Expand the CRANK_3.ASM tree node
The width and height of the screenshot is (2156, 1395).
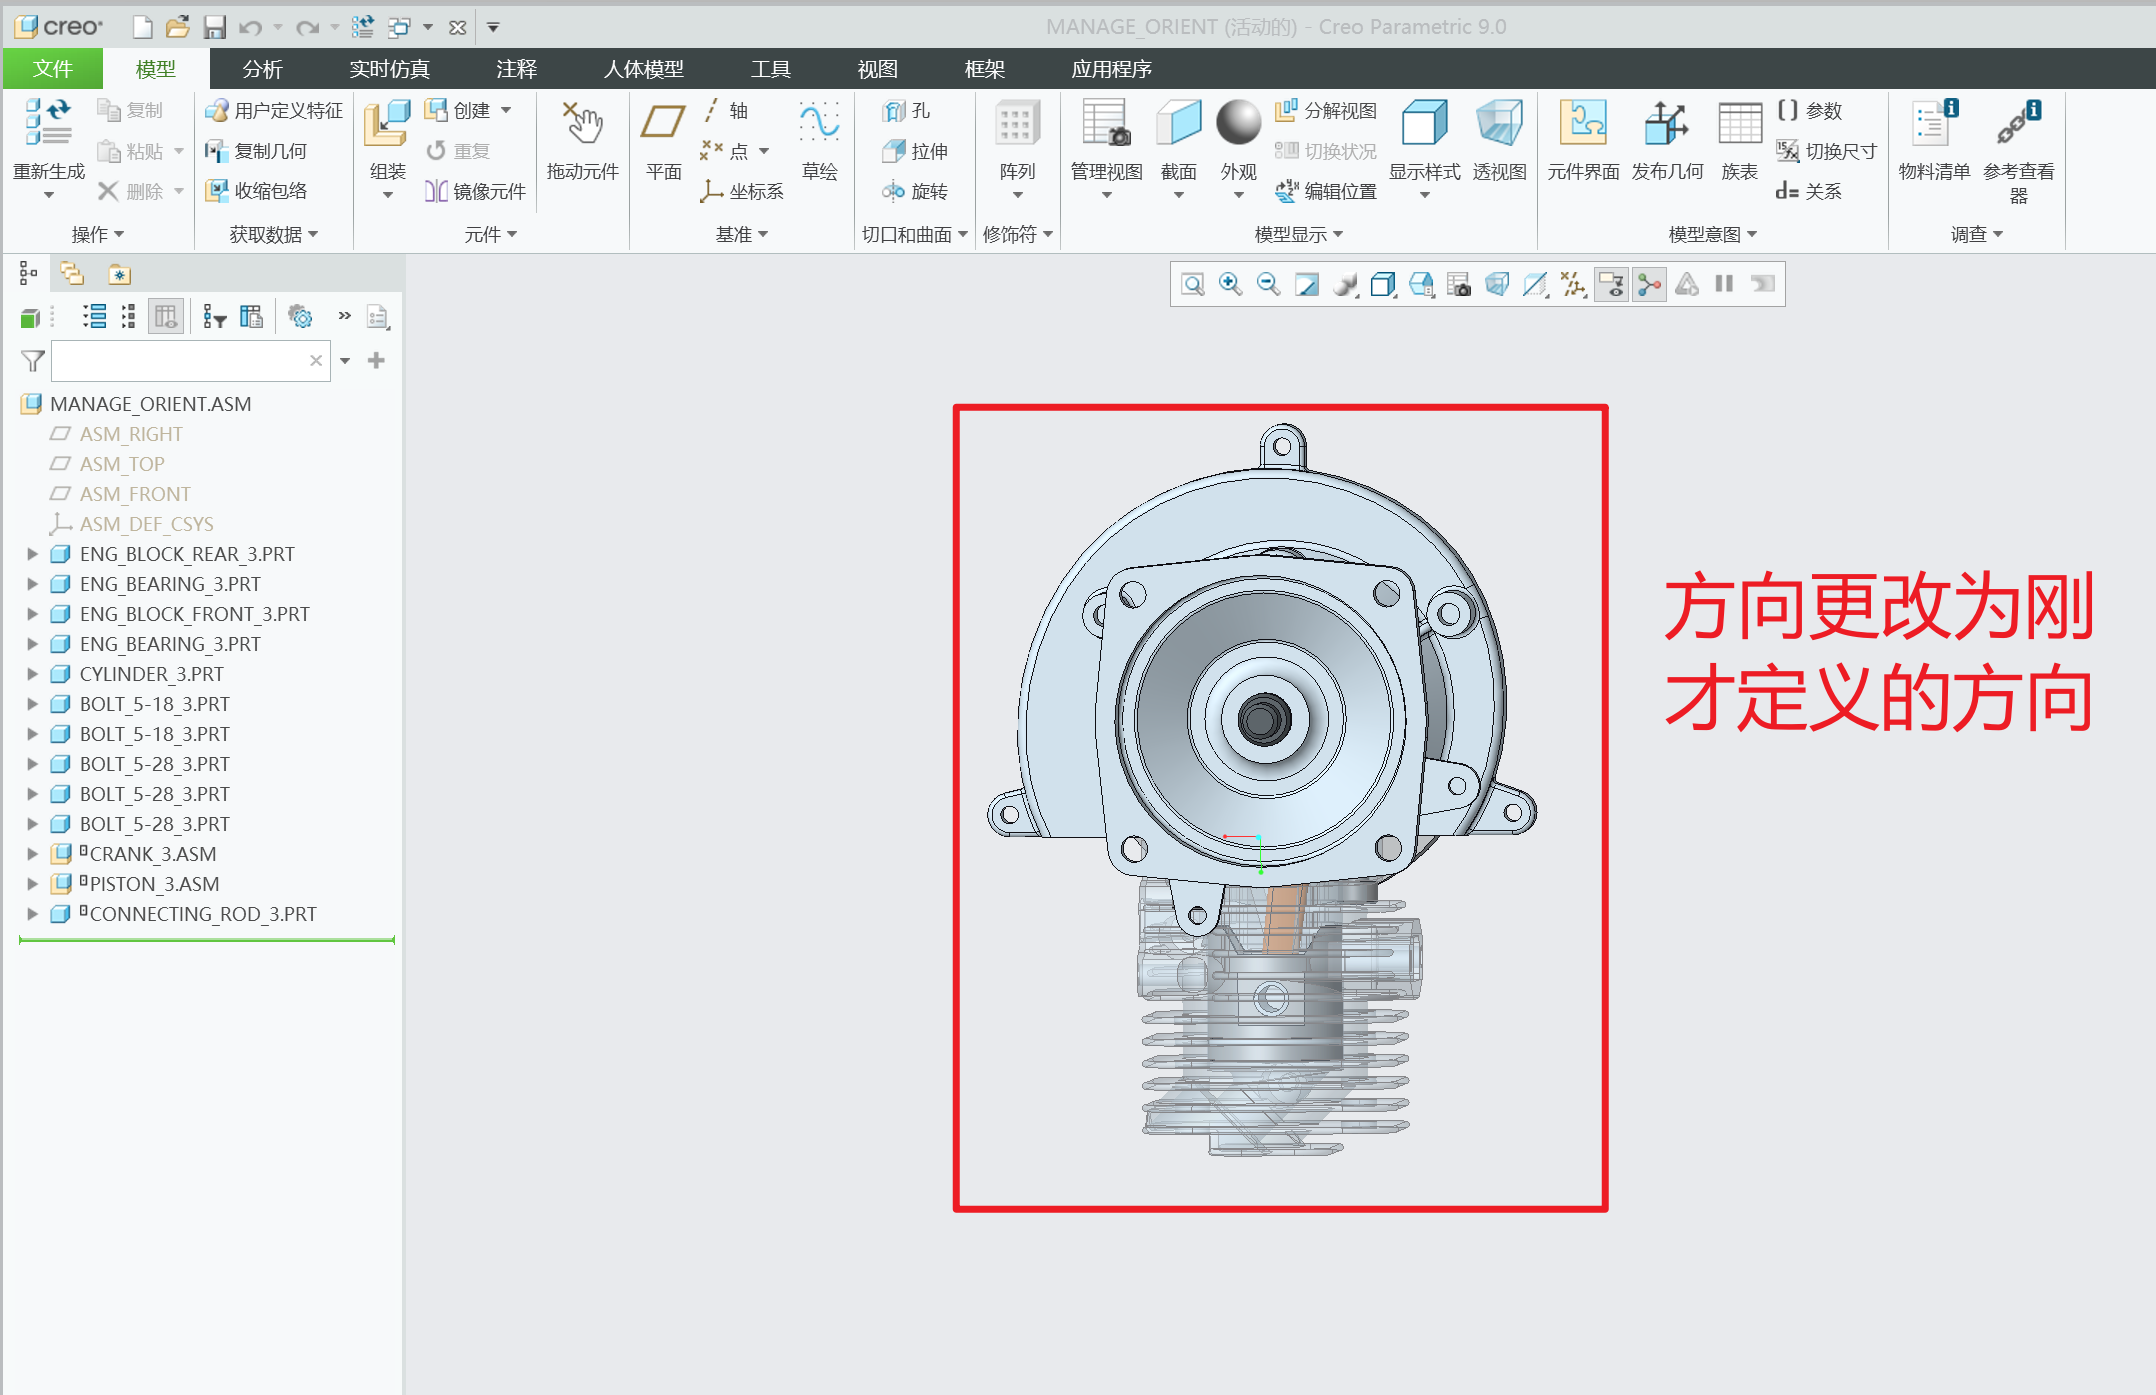click(32, 854)
